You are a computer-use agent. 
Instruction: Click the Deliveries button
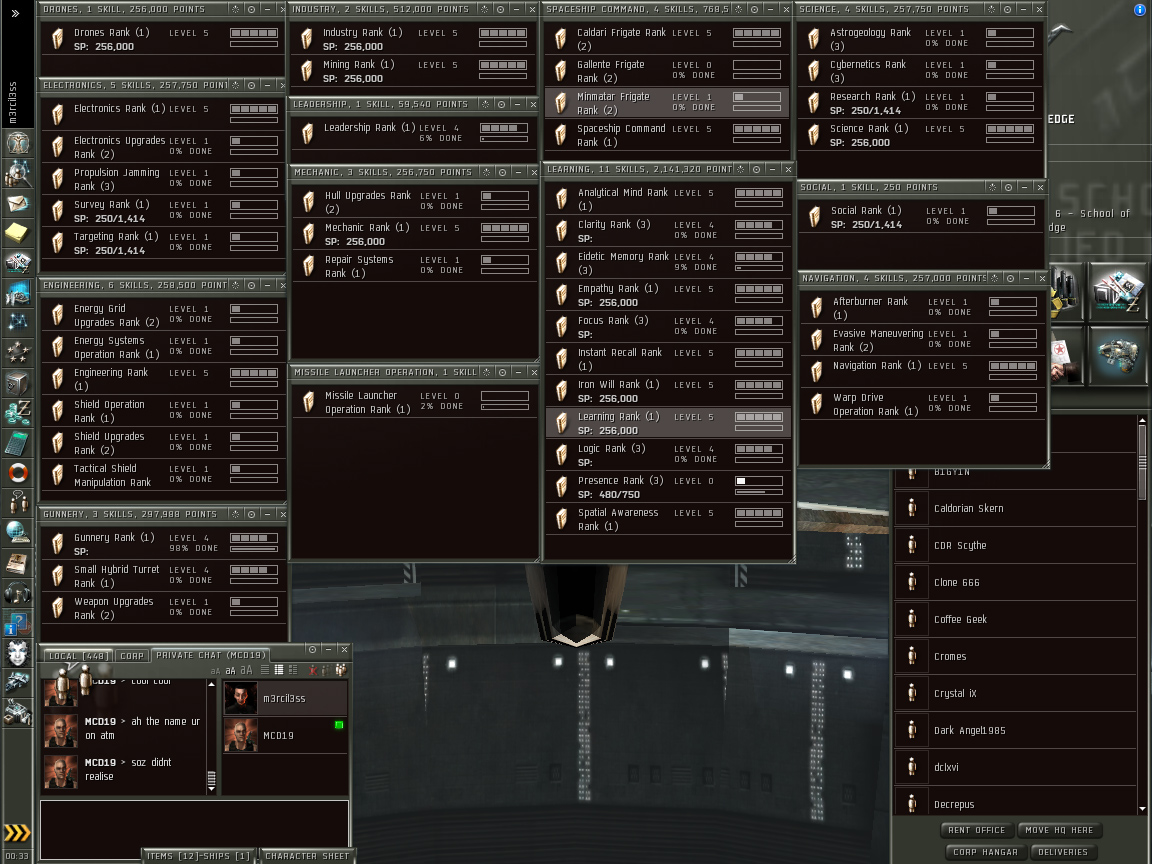(1062, 852)
